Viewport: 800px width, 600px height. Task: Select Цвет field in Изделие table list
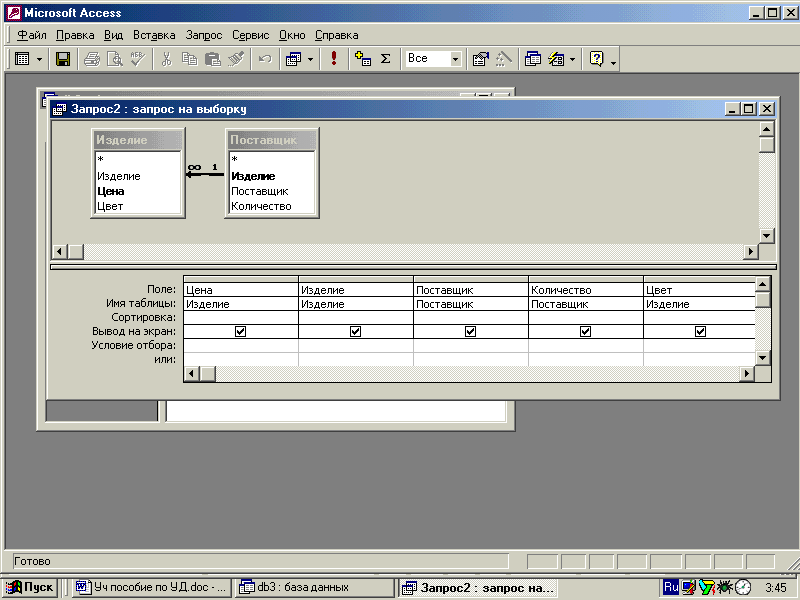point(110,206)
